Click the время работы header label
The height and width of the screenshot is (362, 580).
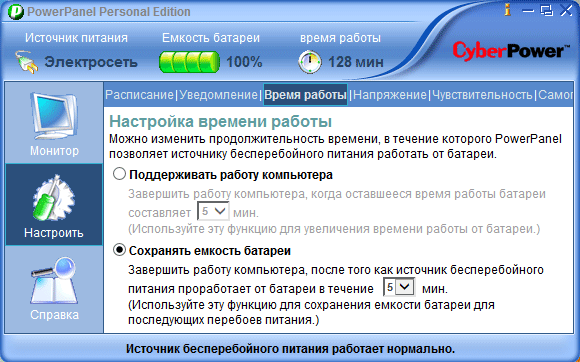pos(340,38)
